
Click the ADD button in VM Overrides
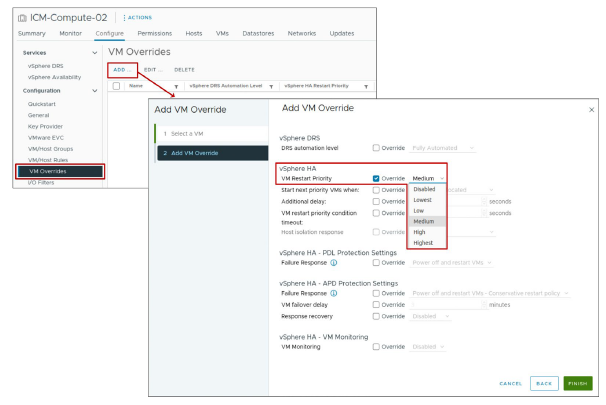pyautogui.click(x=122, y=70)
